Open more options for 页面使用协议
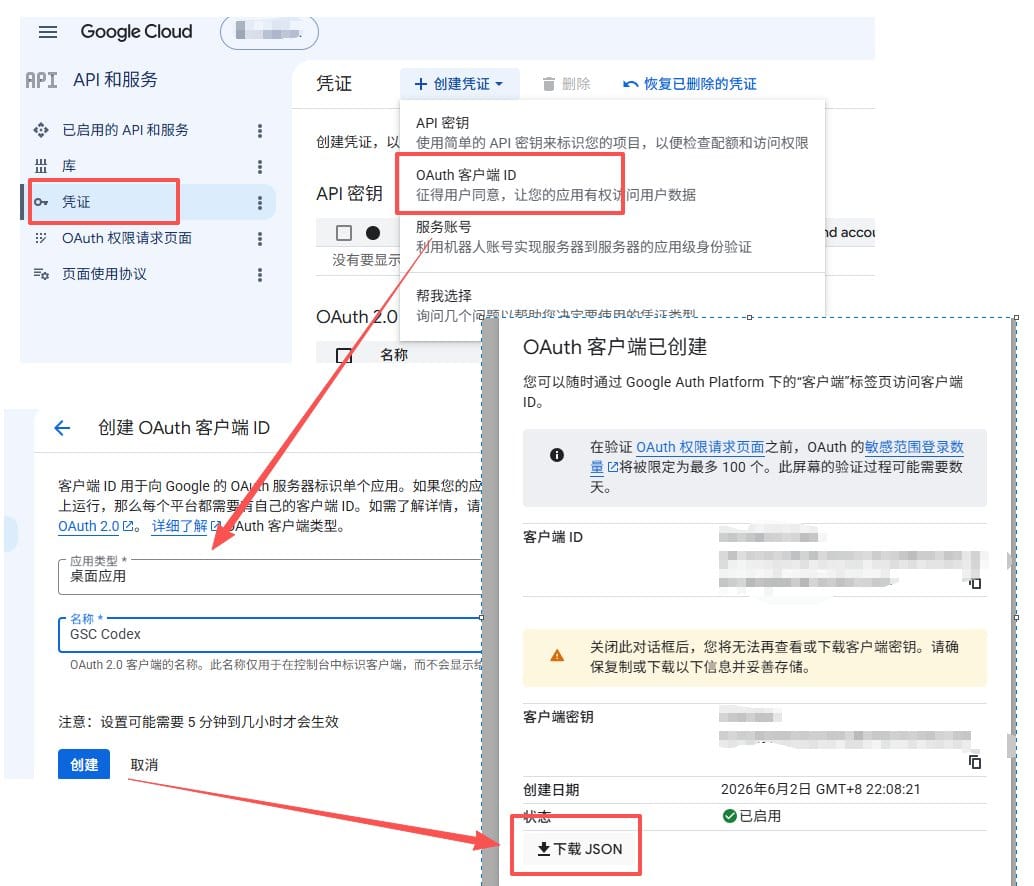This screenshot has width=1034, height=886. tap(260, 274)
